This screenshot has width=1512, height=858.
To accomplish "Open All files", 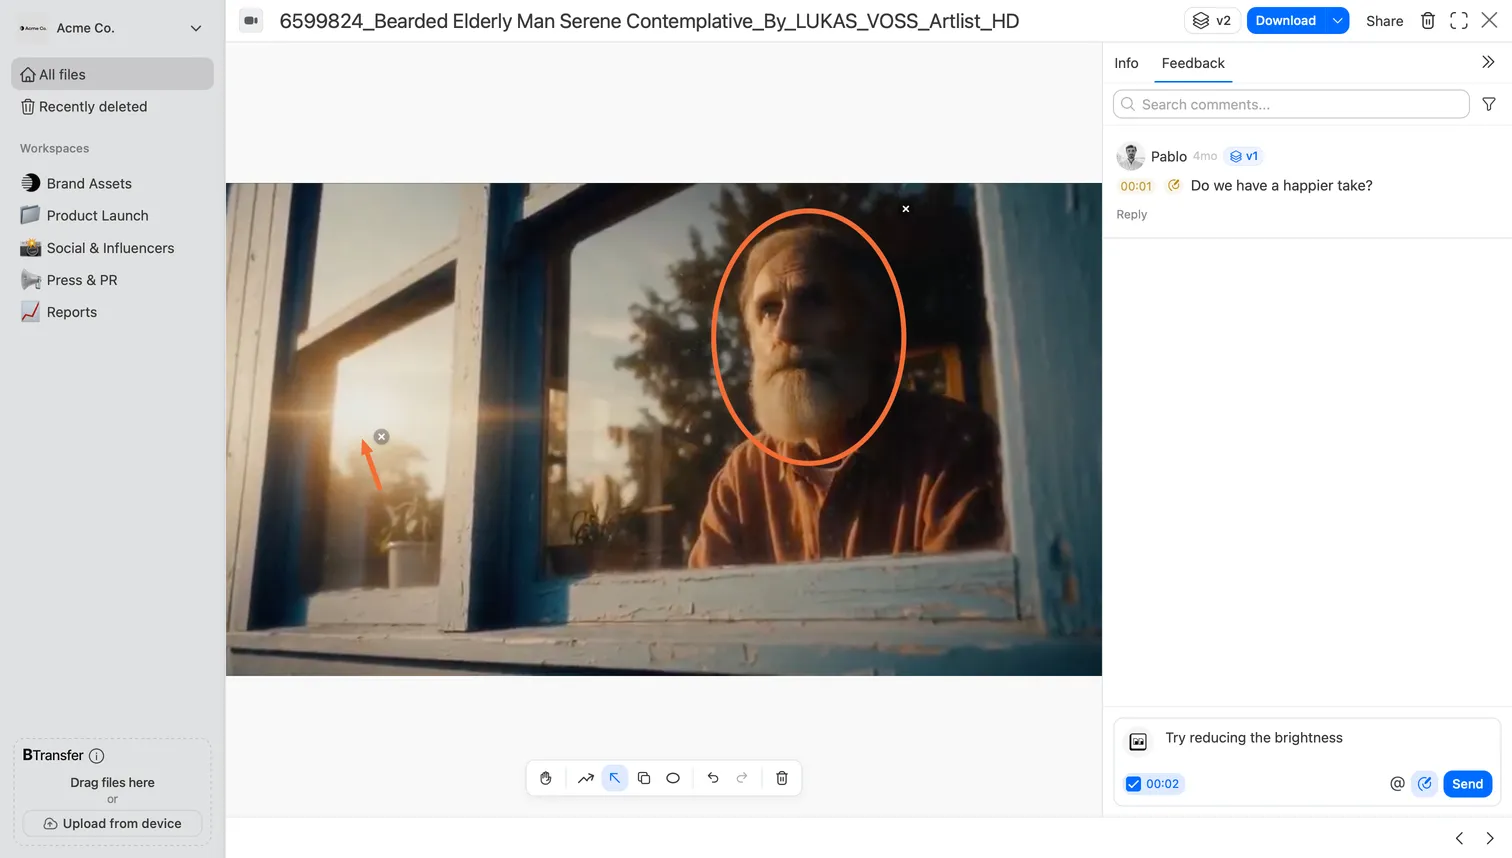I will tap(112, 74).
